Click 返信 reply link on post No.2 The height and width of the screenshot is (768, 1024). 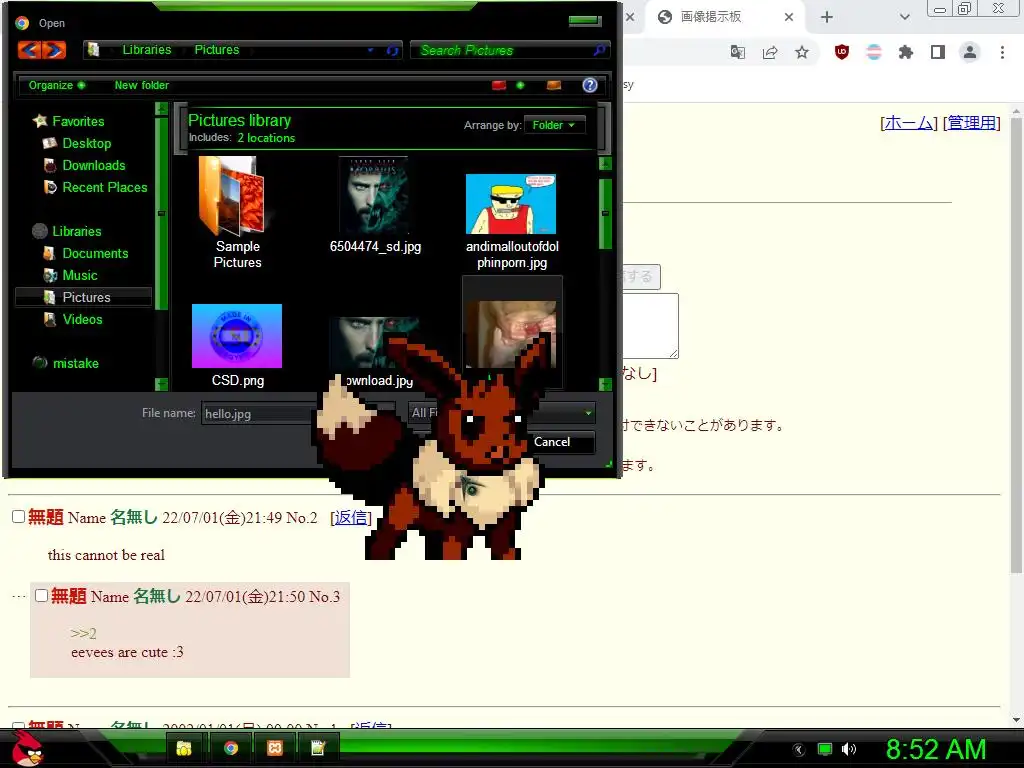[351, 517]
